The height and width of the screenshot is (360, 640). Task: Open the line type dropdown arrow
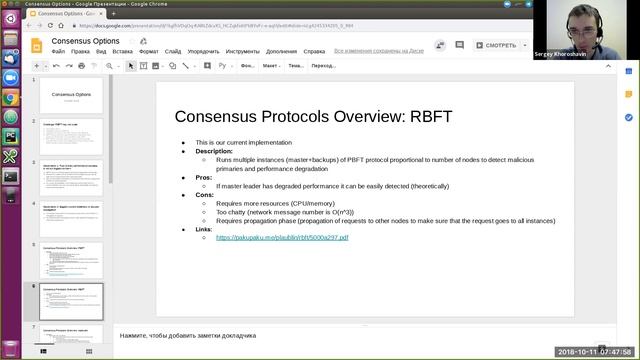(195, 66)
